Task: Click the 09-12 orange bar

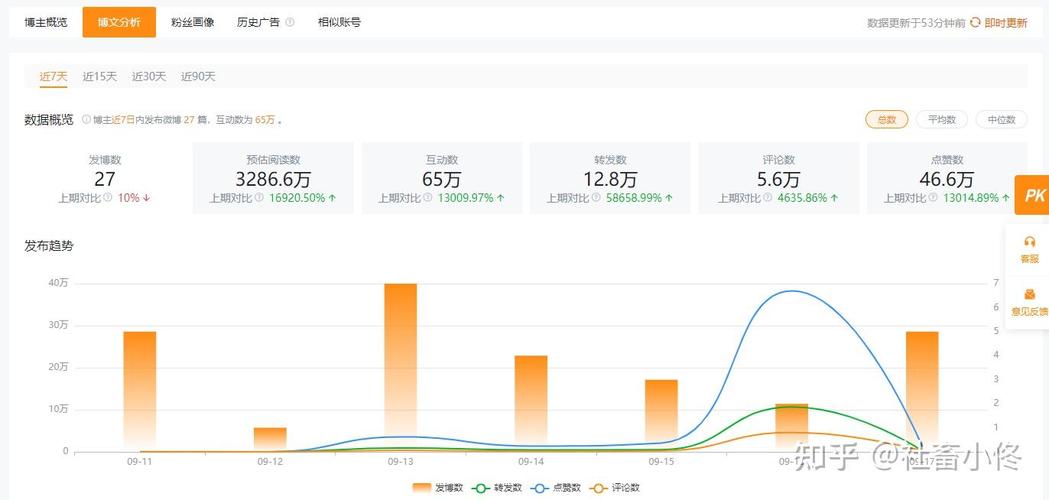Action: (270, 440)
